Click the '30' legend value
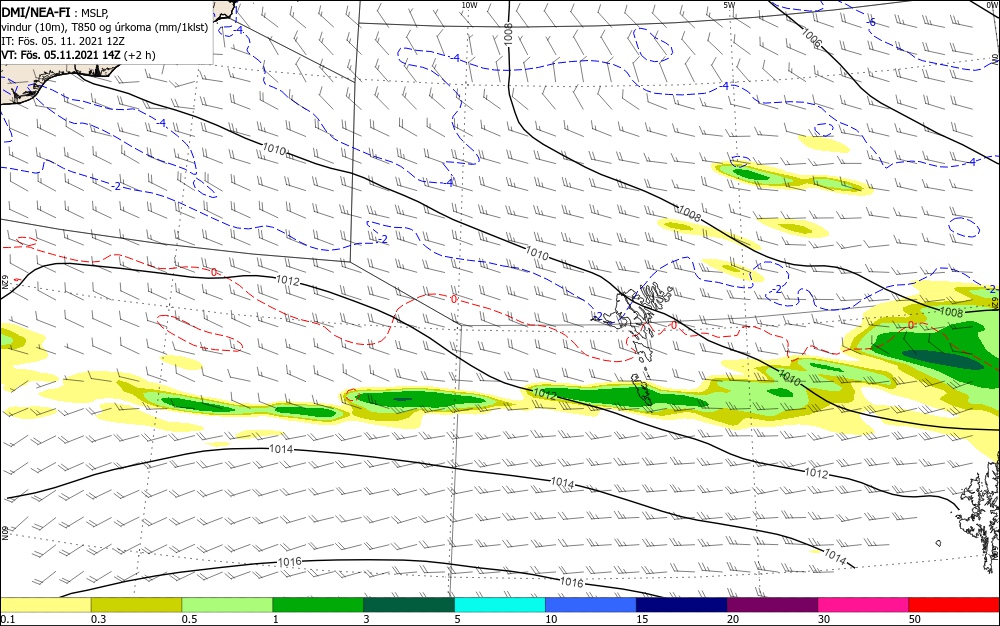Screen dimensions: 1000x626 [824, 619]
